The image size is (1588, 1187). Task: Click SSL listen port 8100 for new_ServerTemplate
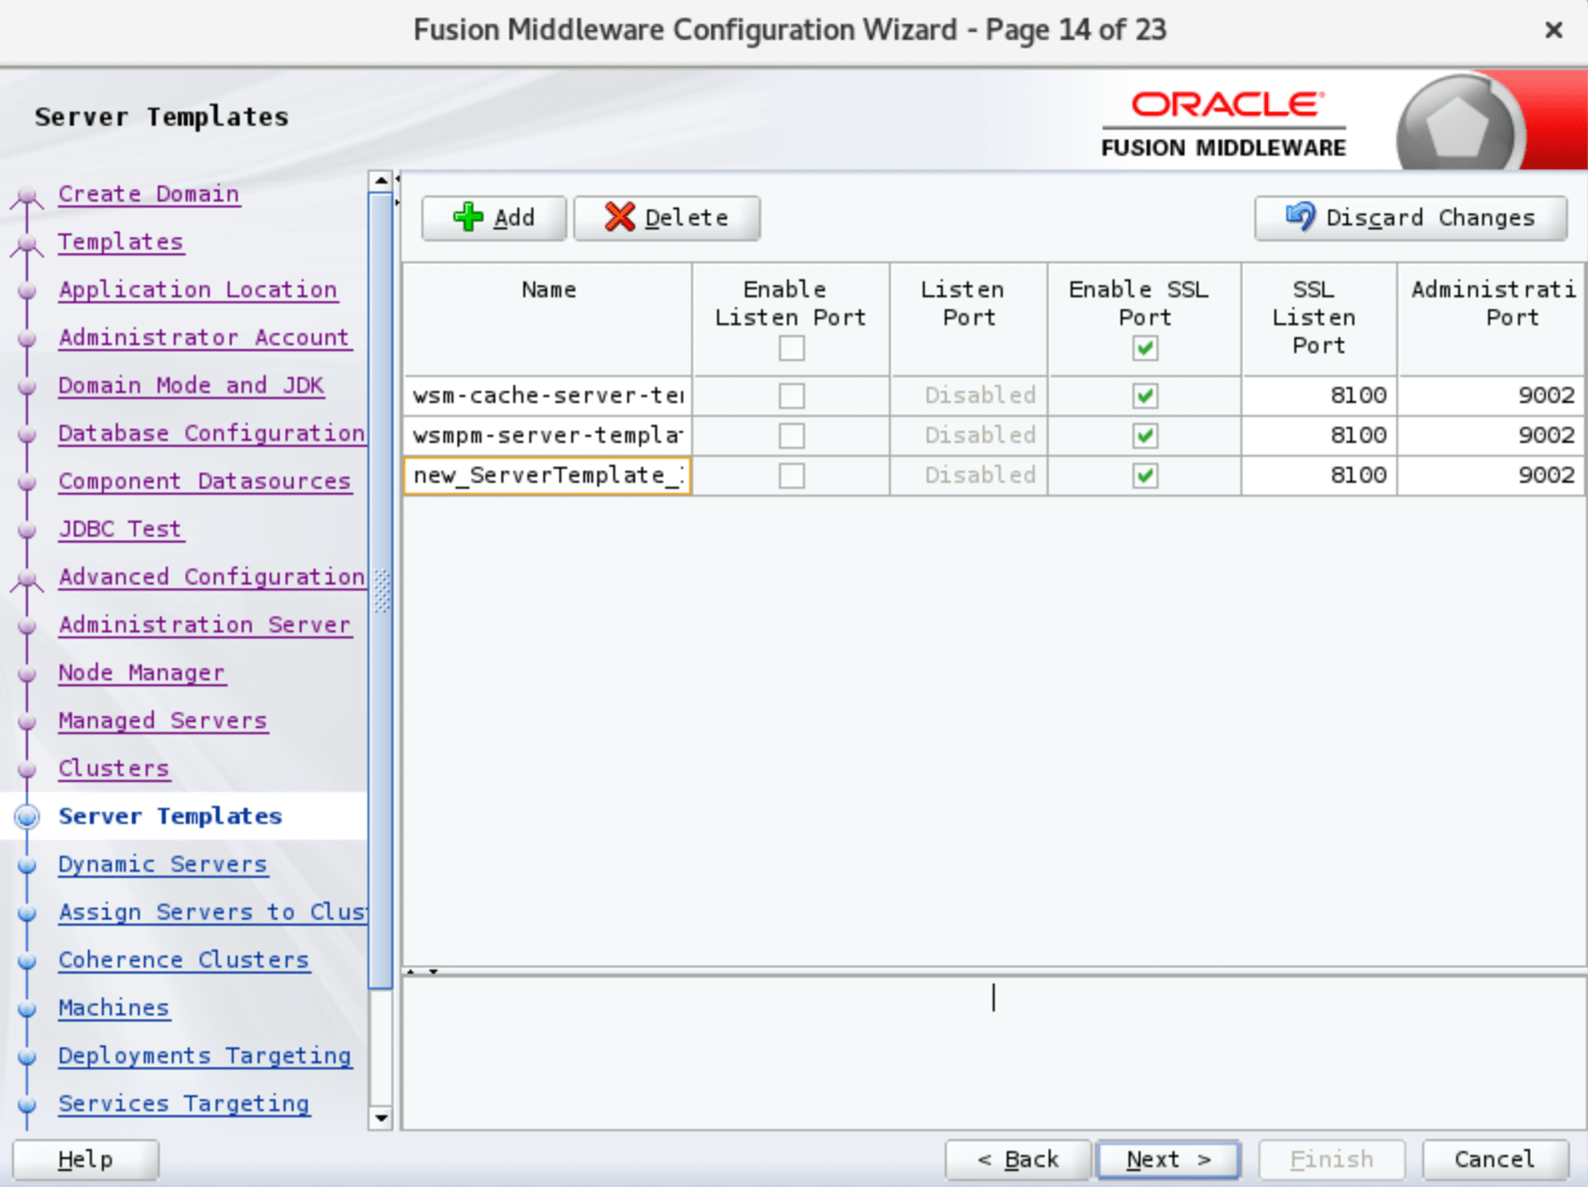coord(1319,475)
